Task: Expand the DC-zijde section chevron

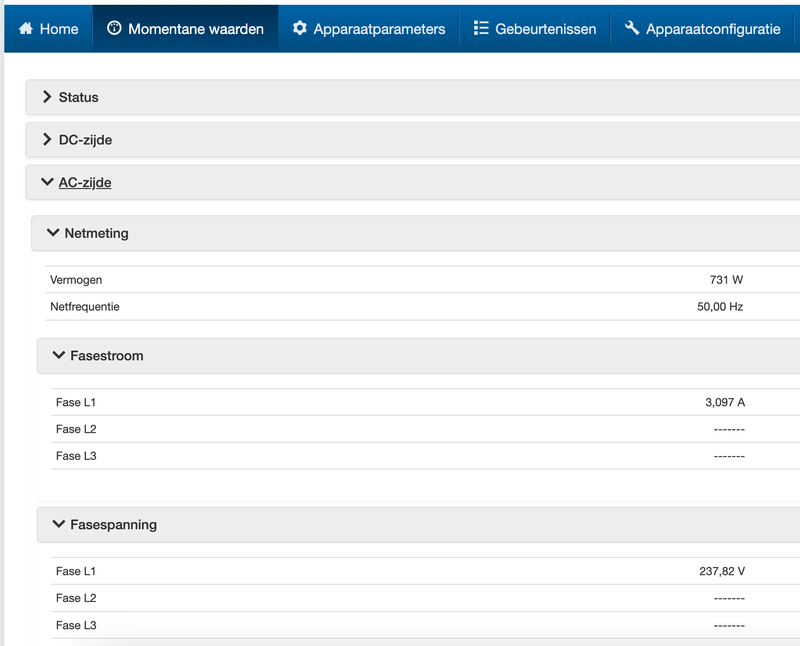Action: pos(46,140)
